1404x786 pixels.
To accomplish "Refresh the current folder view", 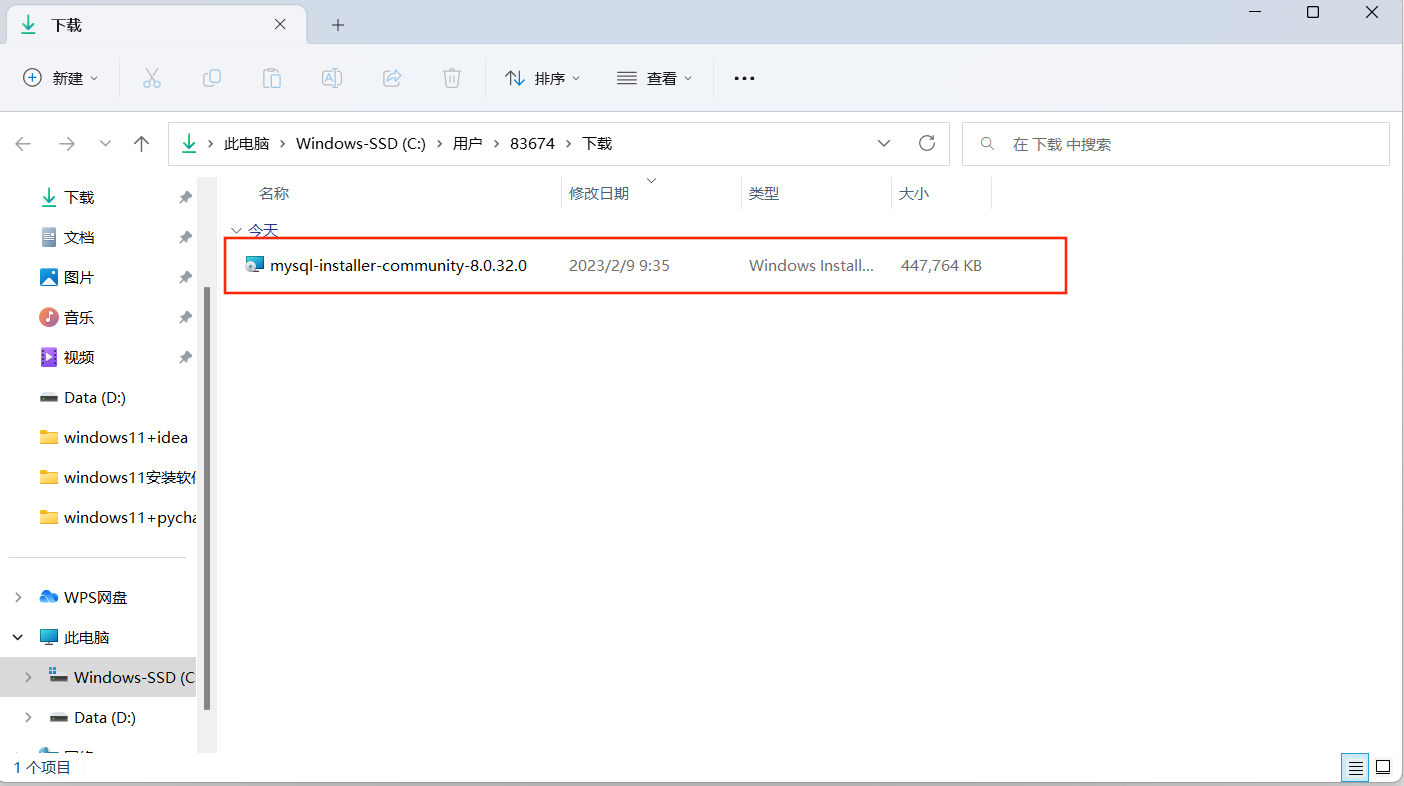I will coord(927,143).
